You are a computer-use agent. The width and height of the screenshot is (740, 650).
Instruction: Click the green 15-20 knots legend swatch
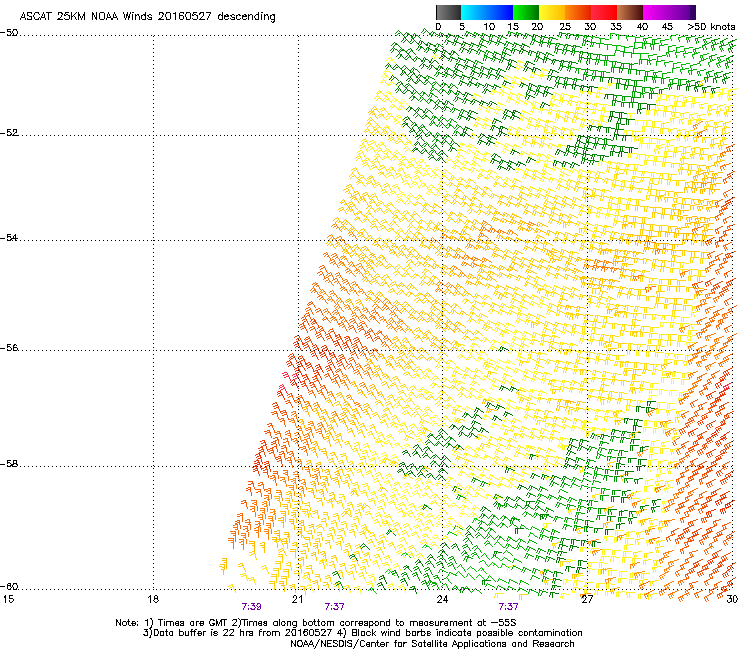526,12
